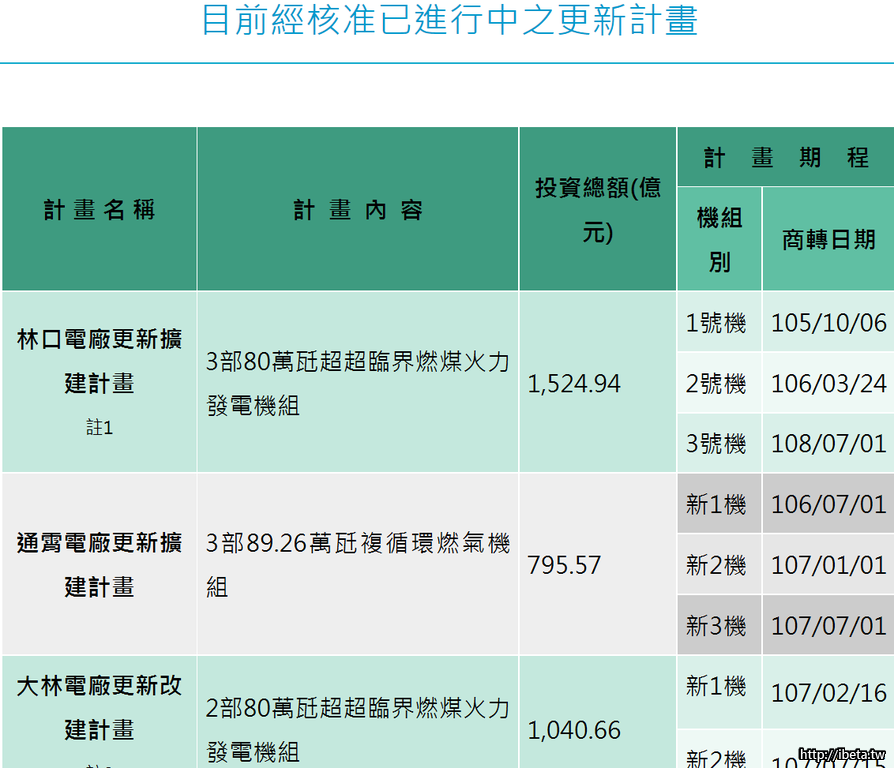This screenshot has height=768, width=894.
Task: Select the investment amount 795.57
Action: 565,565
